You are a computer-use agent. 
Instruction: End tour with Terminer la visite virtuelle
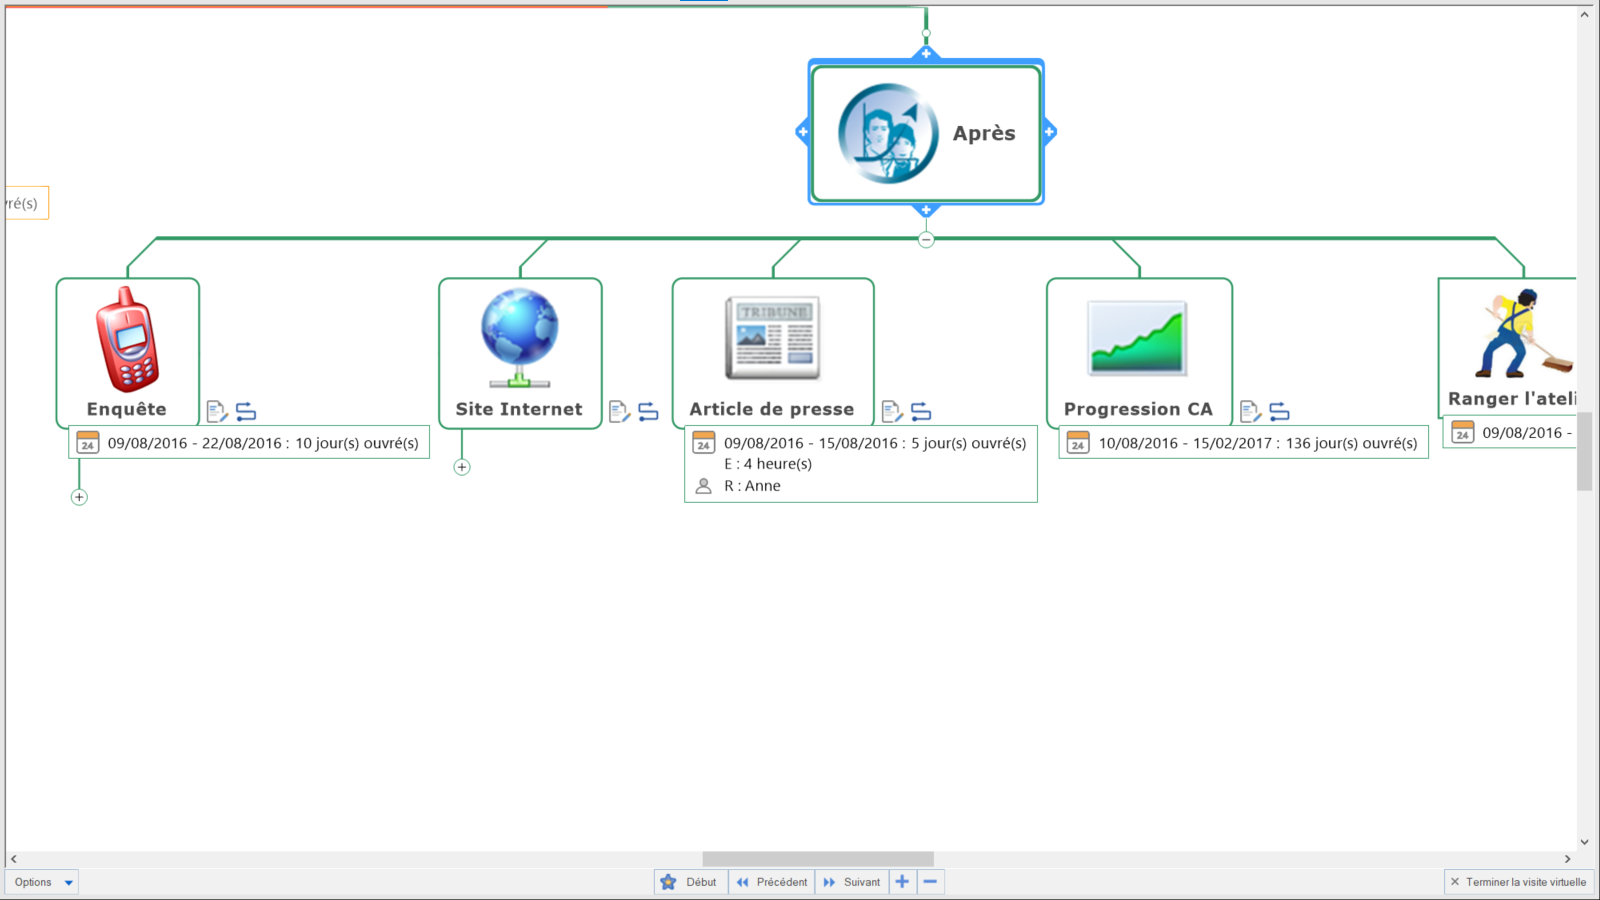(x=1517, y=882)
